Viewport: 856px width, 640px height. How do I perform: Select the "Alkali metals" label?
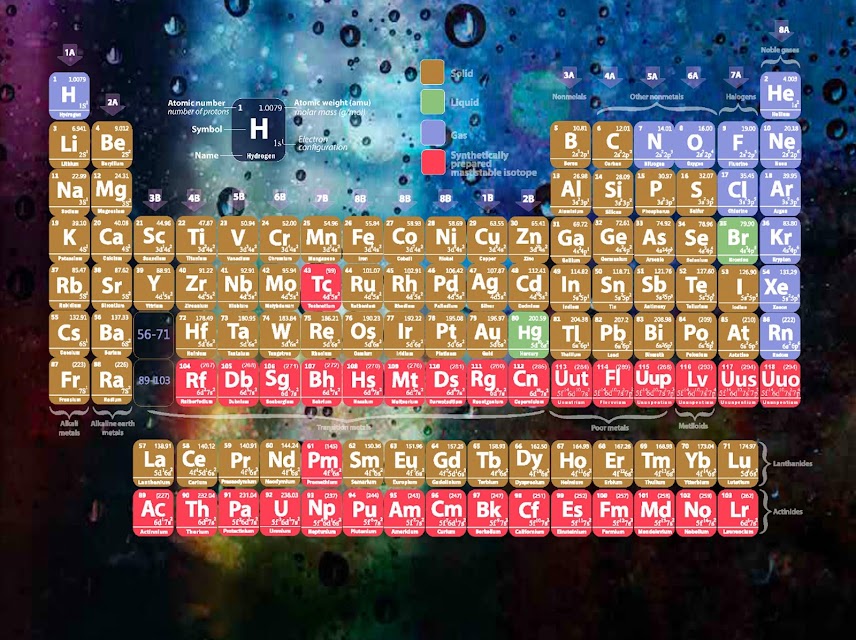tap(69, 428)
